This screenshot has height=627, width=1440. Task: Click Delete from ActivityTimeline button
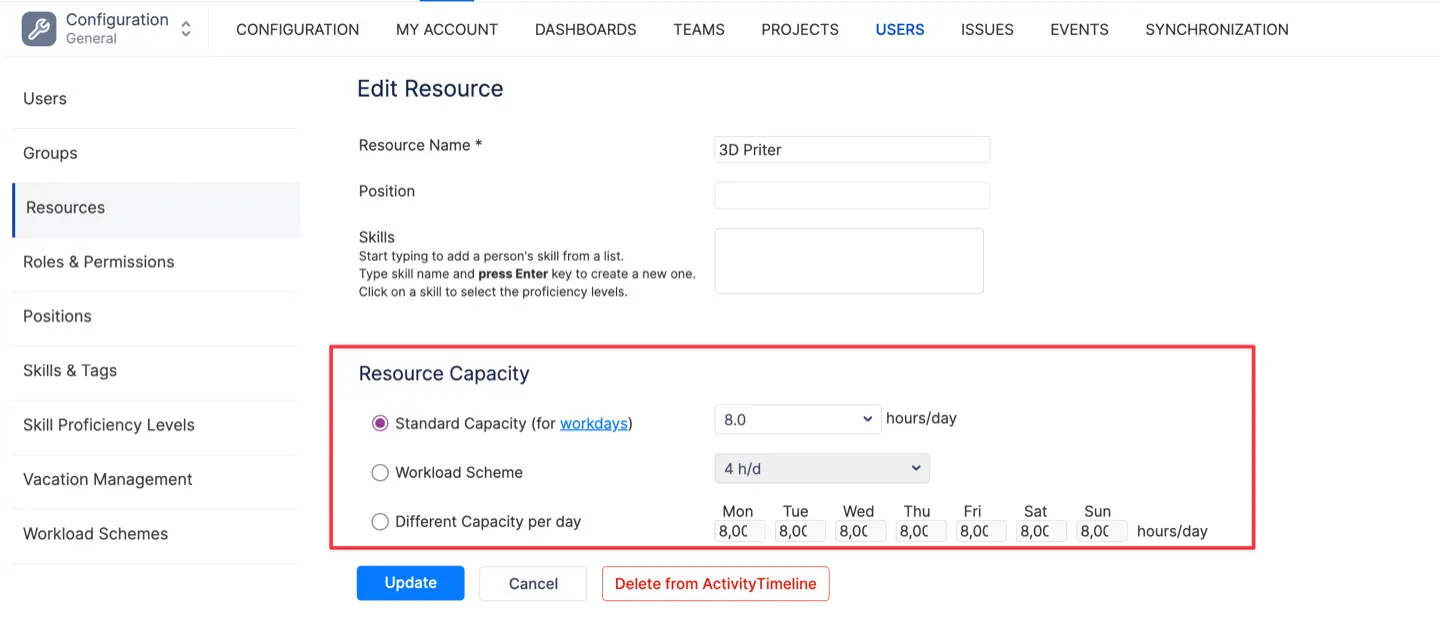pyautogui.click(x=715, y=584)
